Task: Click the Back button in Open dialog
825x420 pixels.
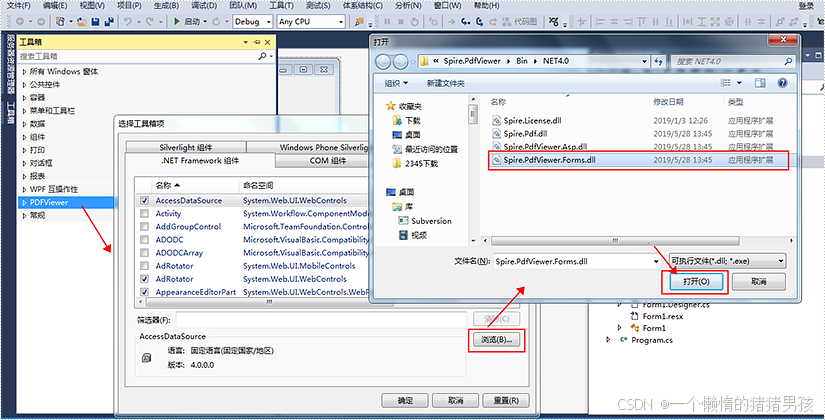Action: pos(384,62)
